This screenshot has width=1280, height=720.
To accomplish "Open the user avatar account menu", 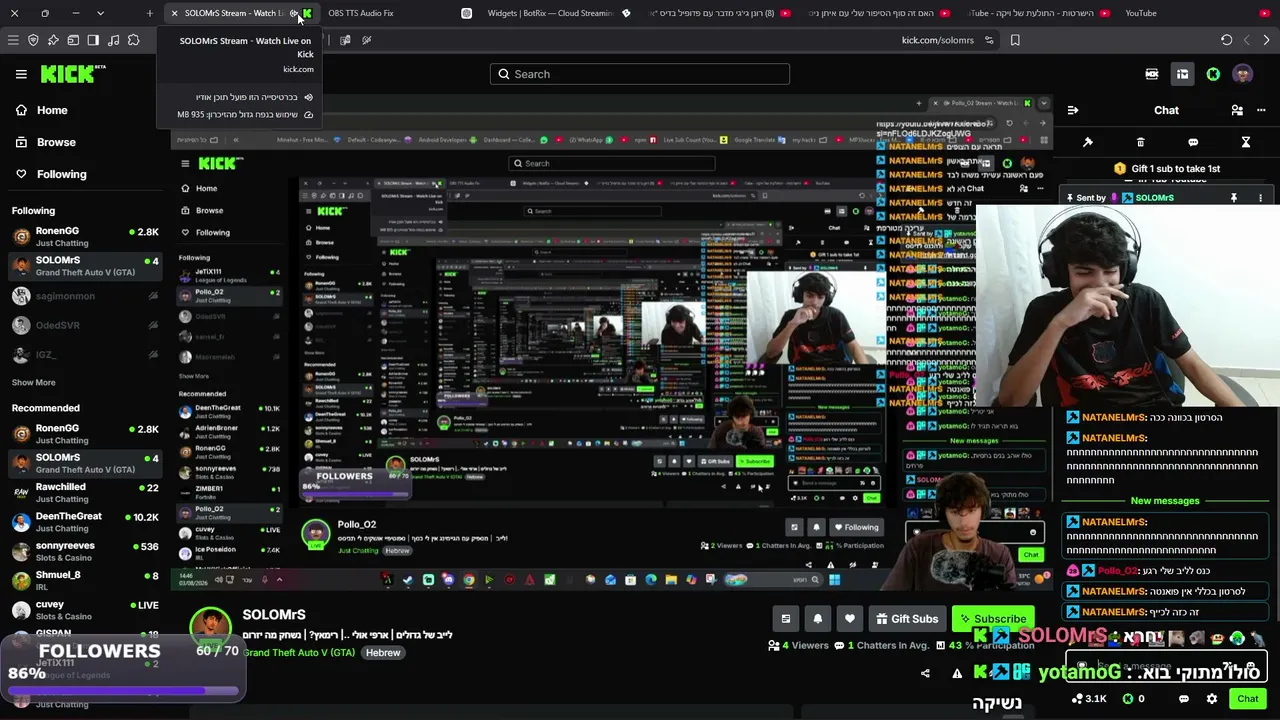I will 1243,74.
